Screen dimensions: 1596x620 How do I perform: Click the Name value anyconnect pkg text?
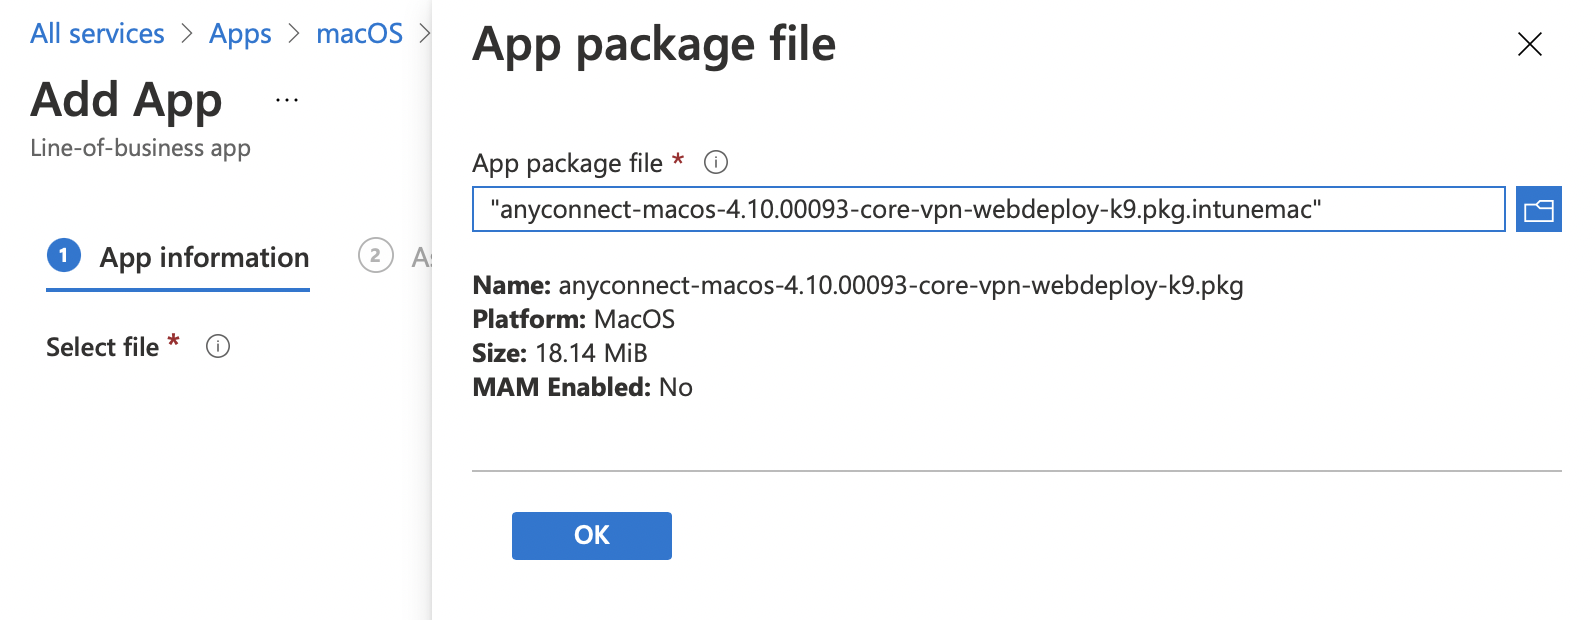click(901, 286)
